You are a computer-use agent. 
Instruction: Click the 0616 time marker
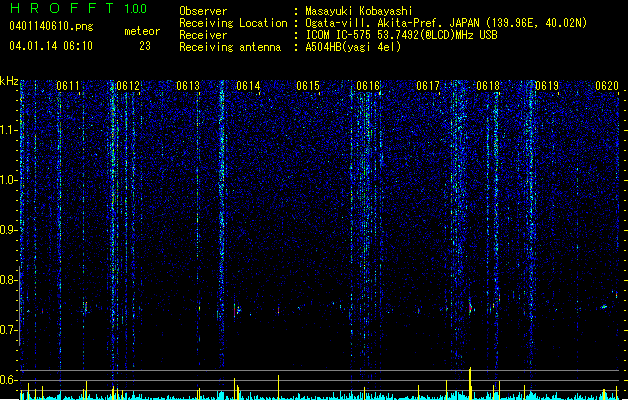coord(368,86)
